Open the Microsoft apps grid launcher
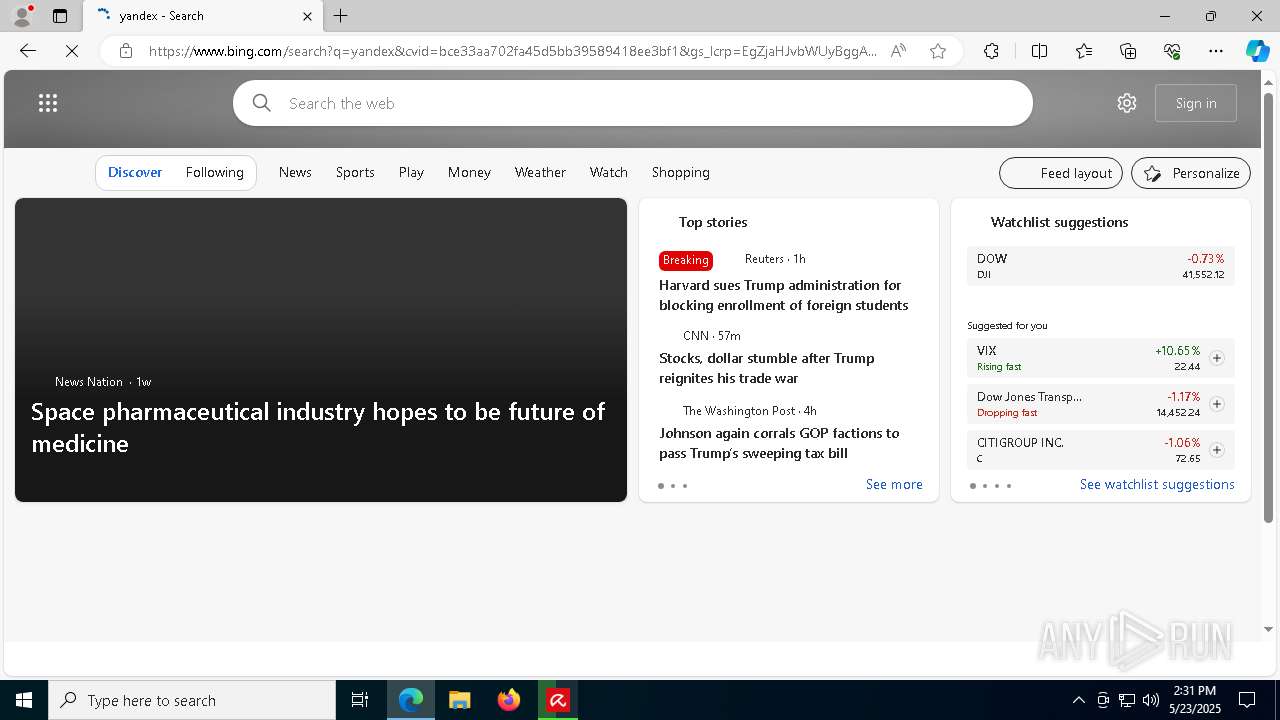The height and width of the screenshot is (720, 1280). click(x=48, y=103)
